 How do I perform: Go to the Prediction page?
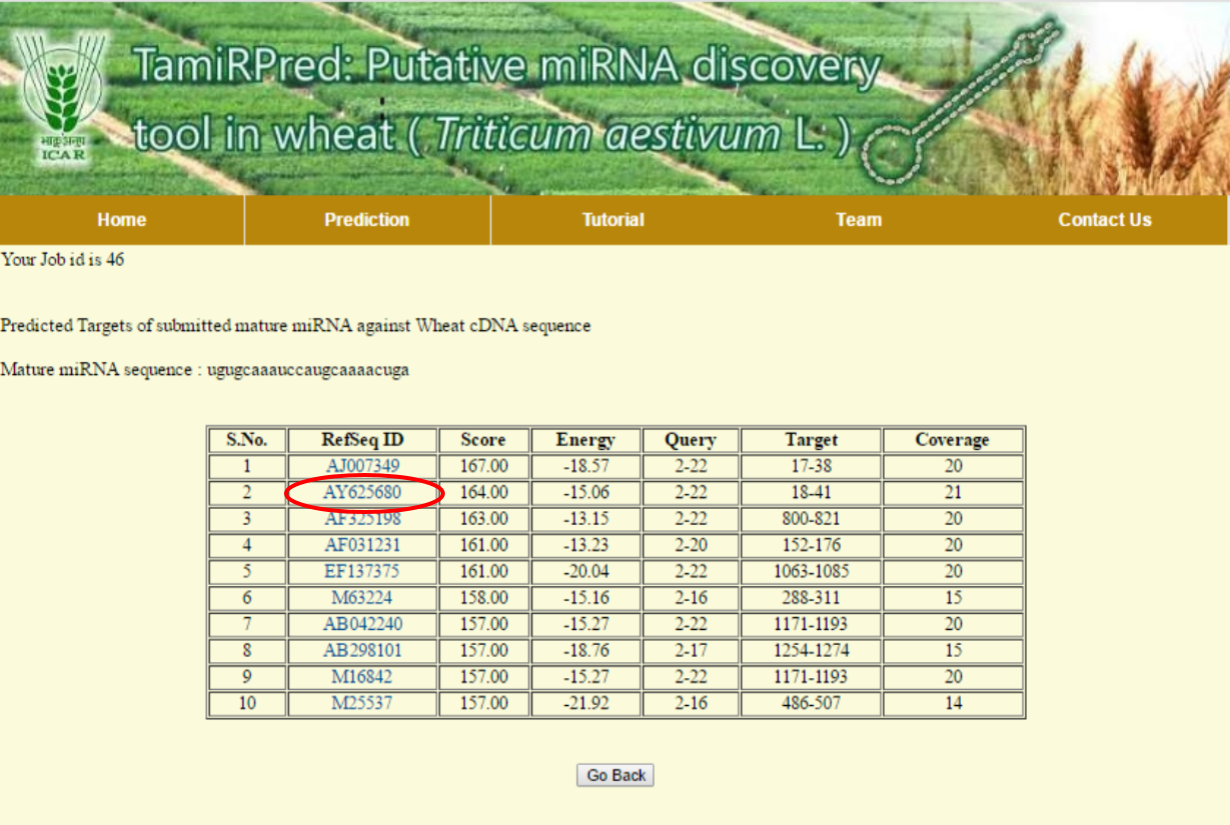tap(367, 220)
